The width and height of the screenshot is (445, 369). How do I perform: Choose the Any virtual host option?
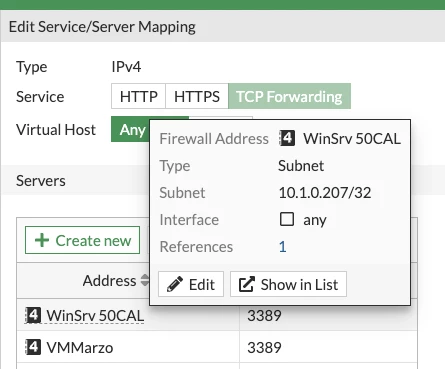tap(130, 129)
